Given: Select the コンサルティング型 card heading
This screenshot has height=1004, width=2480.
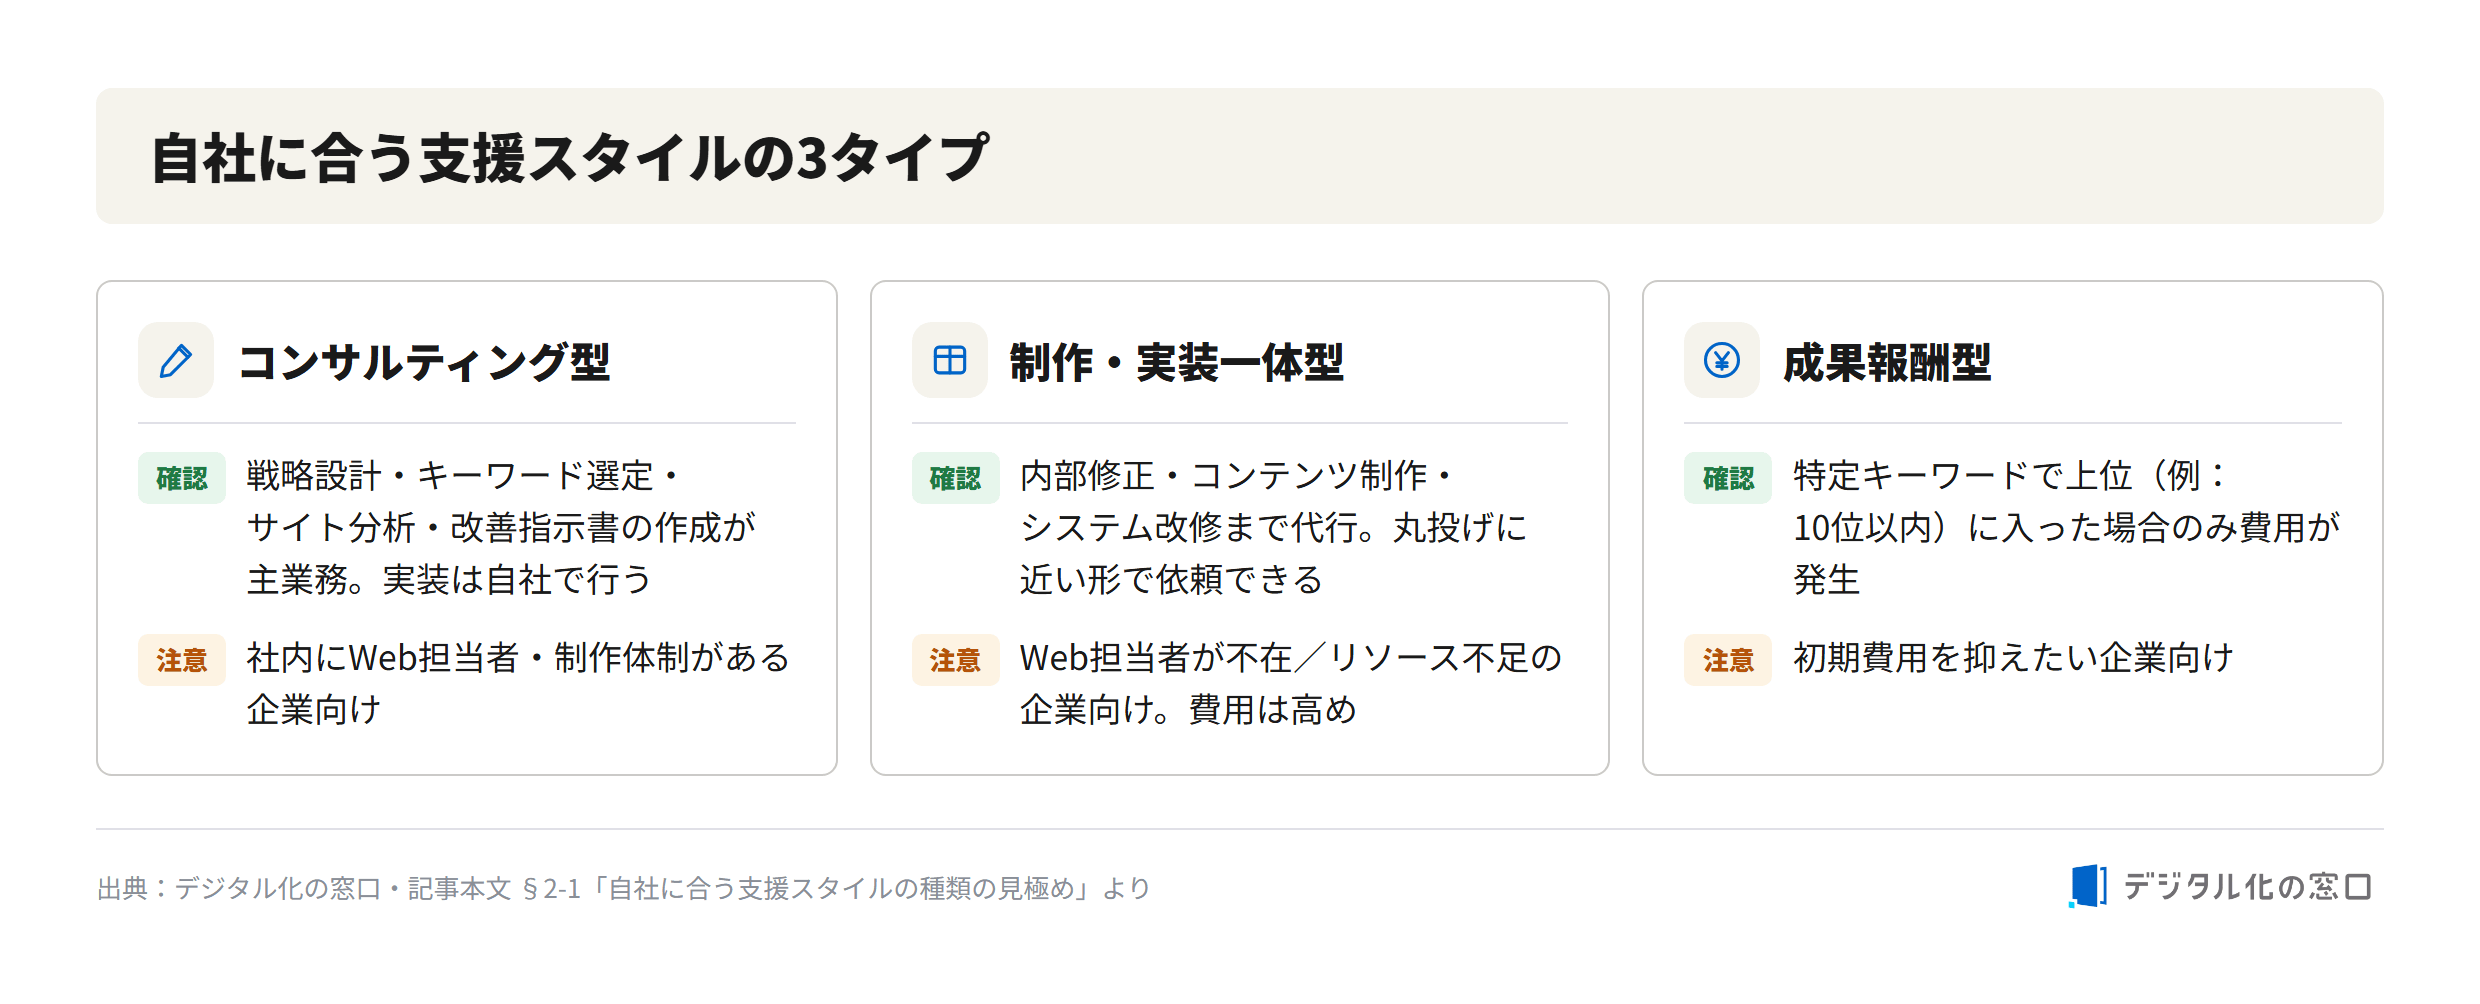Looking at the screenshot, I should [424, 362].
